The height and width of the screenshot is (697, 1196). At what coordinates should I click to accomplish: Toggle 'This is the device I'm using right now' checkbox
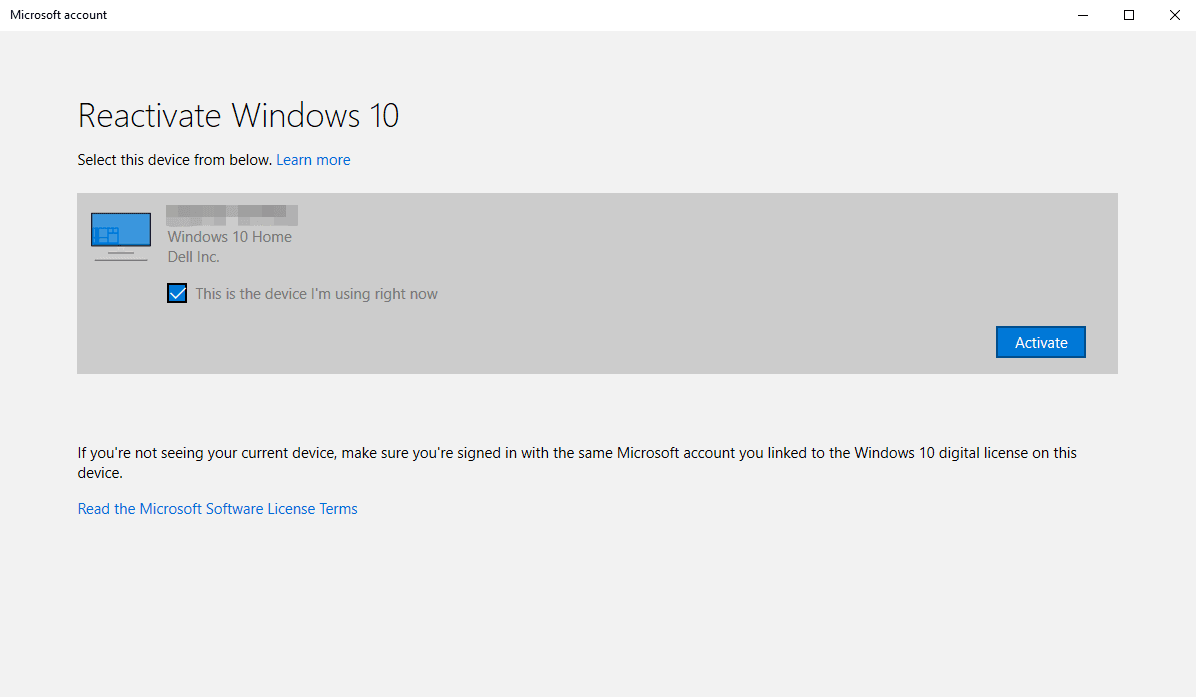177,294
